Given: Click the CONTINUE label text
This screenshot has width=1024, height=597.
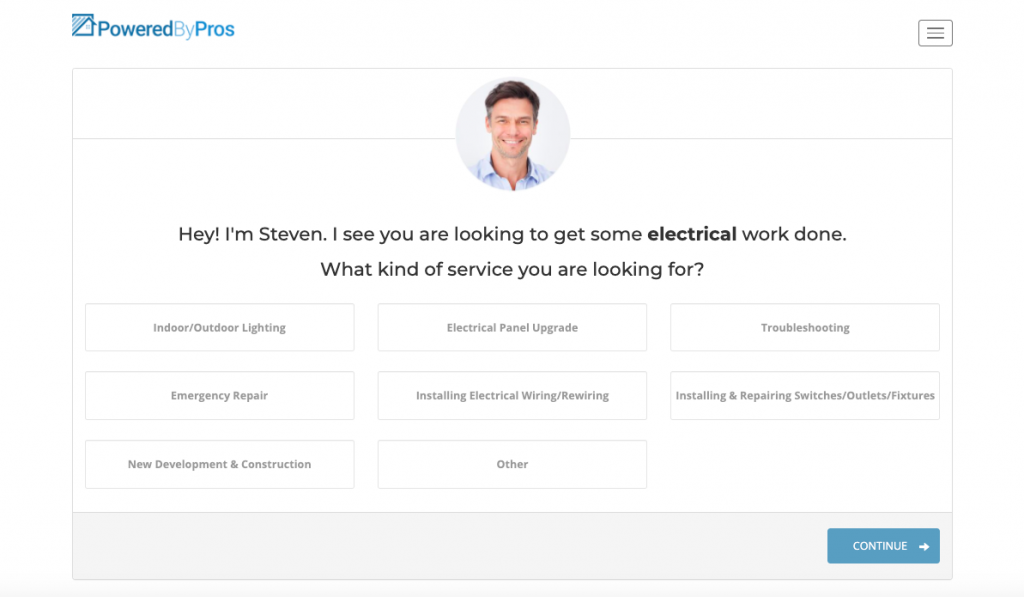Looking at the screenshot, I should [x=880, y=546].
